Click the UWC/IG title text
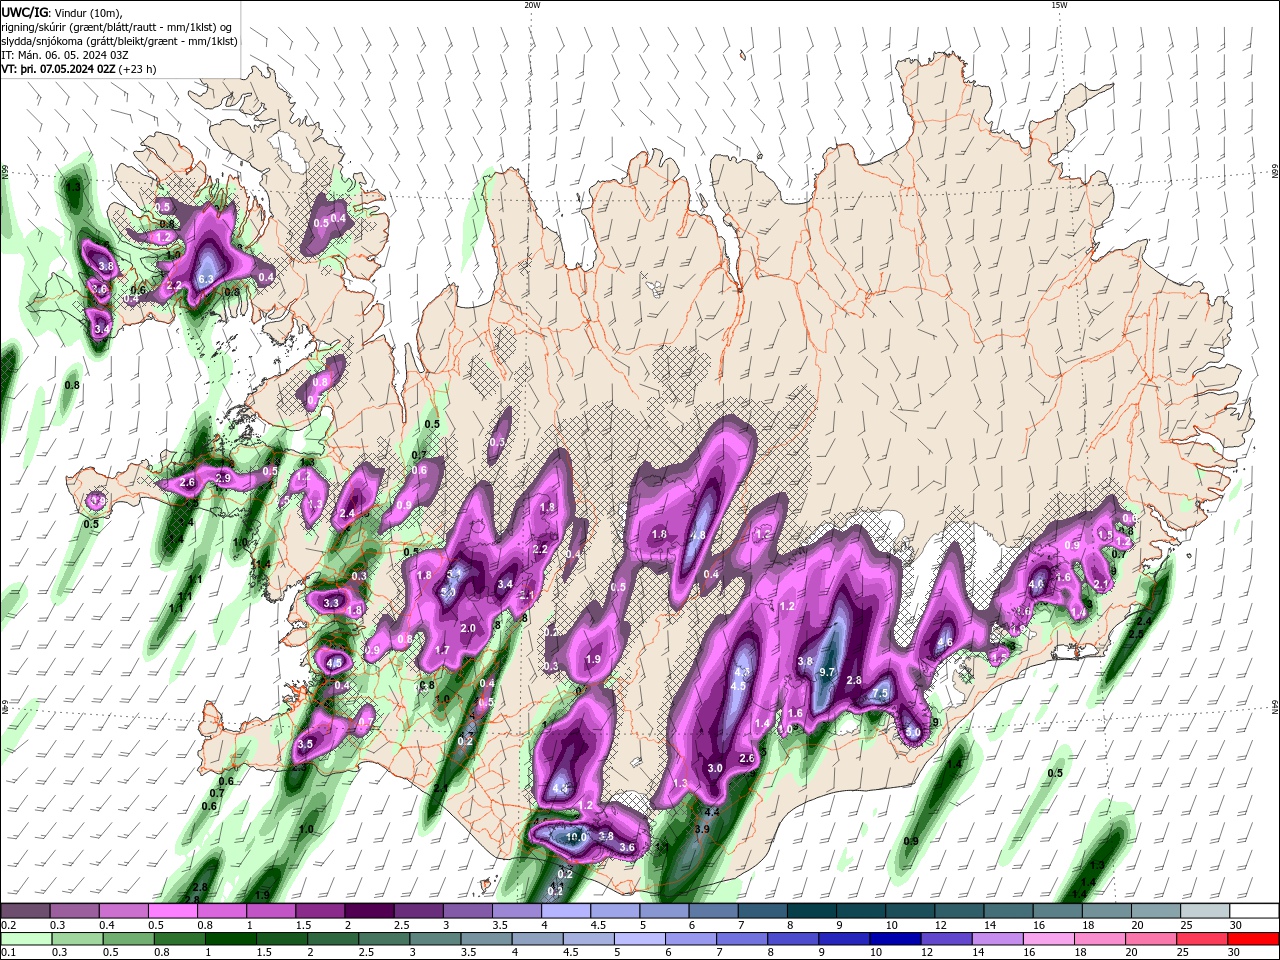Viewport: 1280px width, 960px height. (x=24, y=11)
